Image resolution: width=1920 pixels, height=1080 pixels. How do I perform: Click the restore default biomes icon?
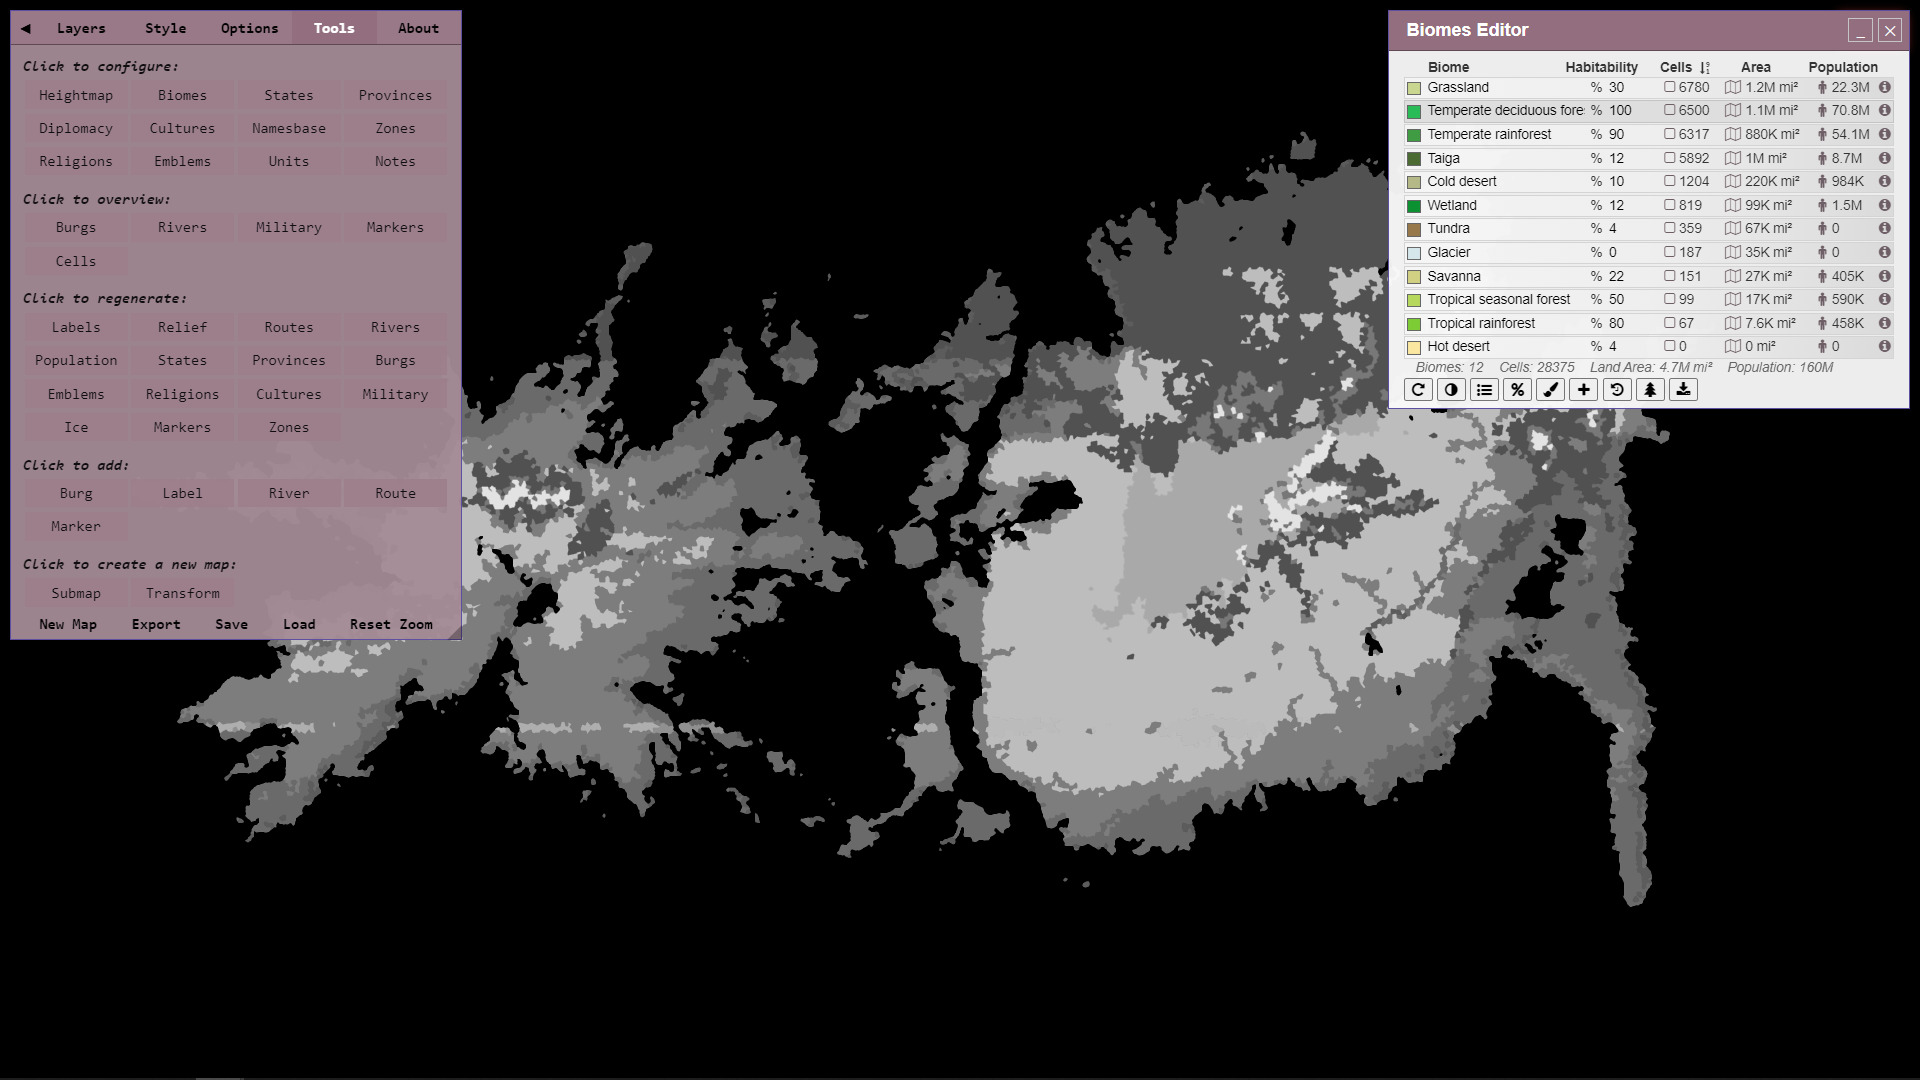1617,390
